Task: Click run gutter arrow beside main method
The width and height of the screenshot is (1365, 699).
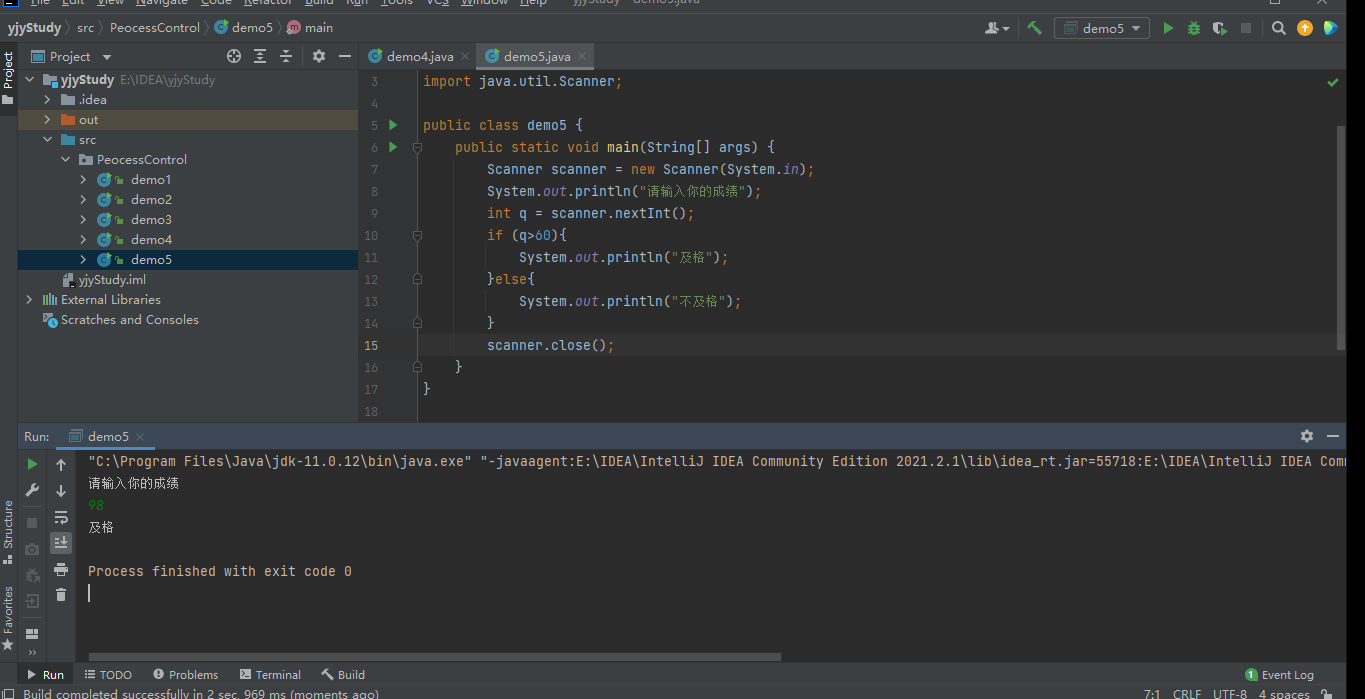Action: [x=393, y=147]
